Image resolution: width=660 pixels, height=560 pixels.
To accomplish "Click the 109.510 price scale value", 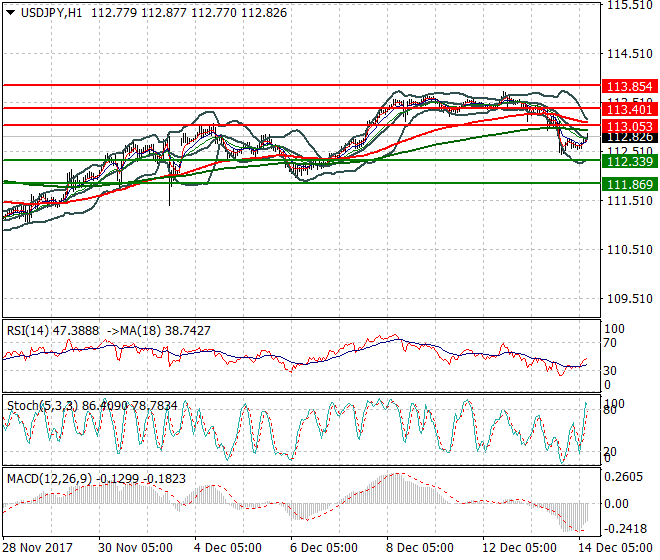I will coord(630,299).
